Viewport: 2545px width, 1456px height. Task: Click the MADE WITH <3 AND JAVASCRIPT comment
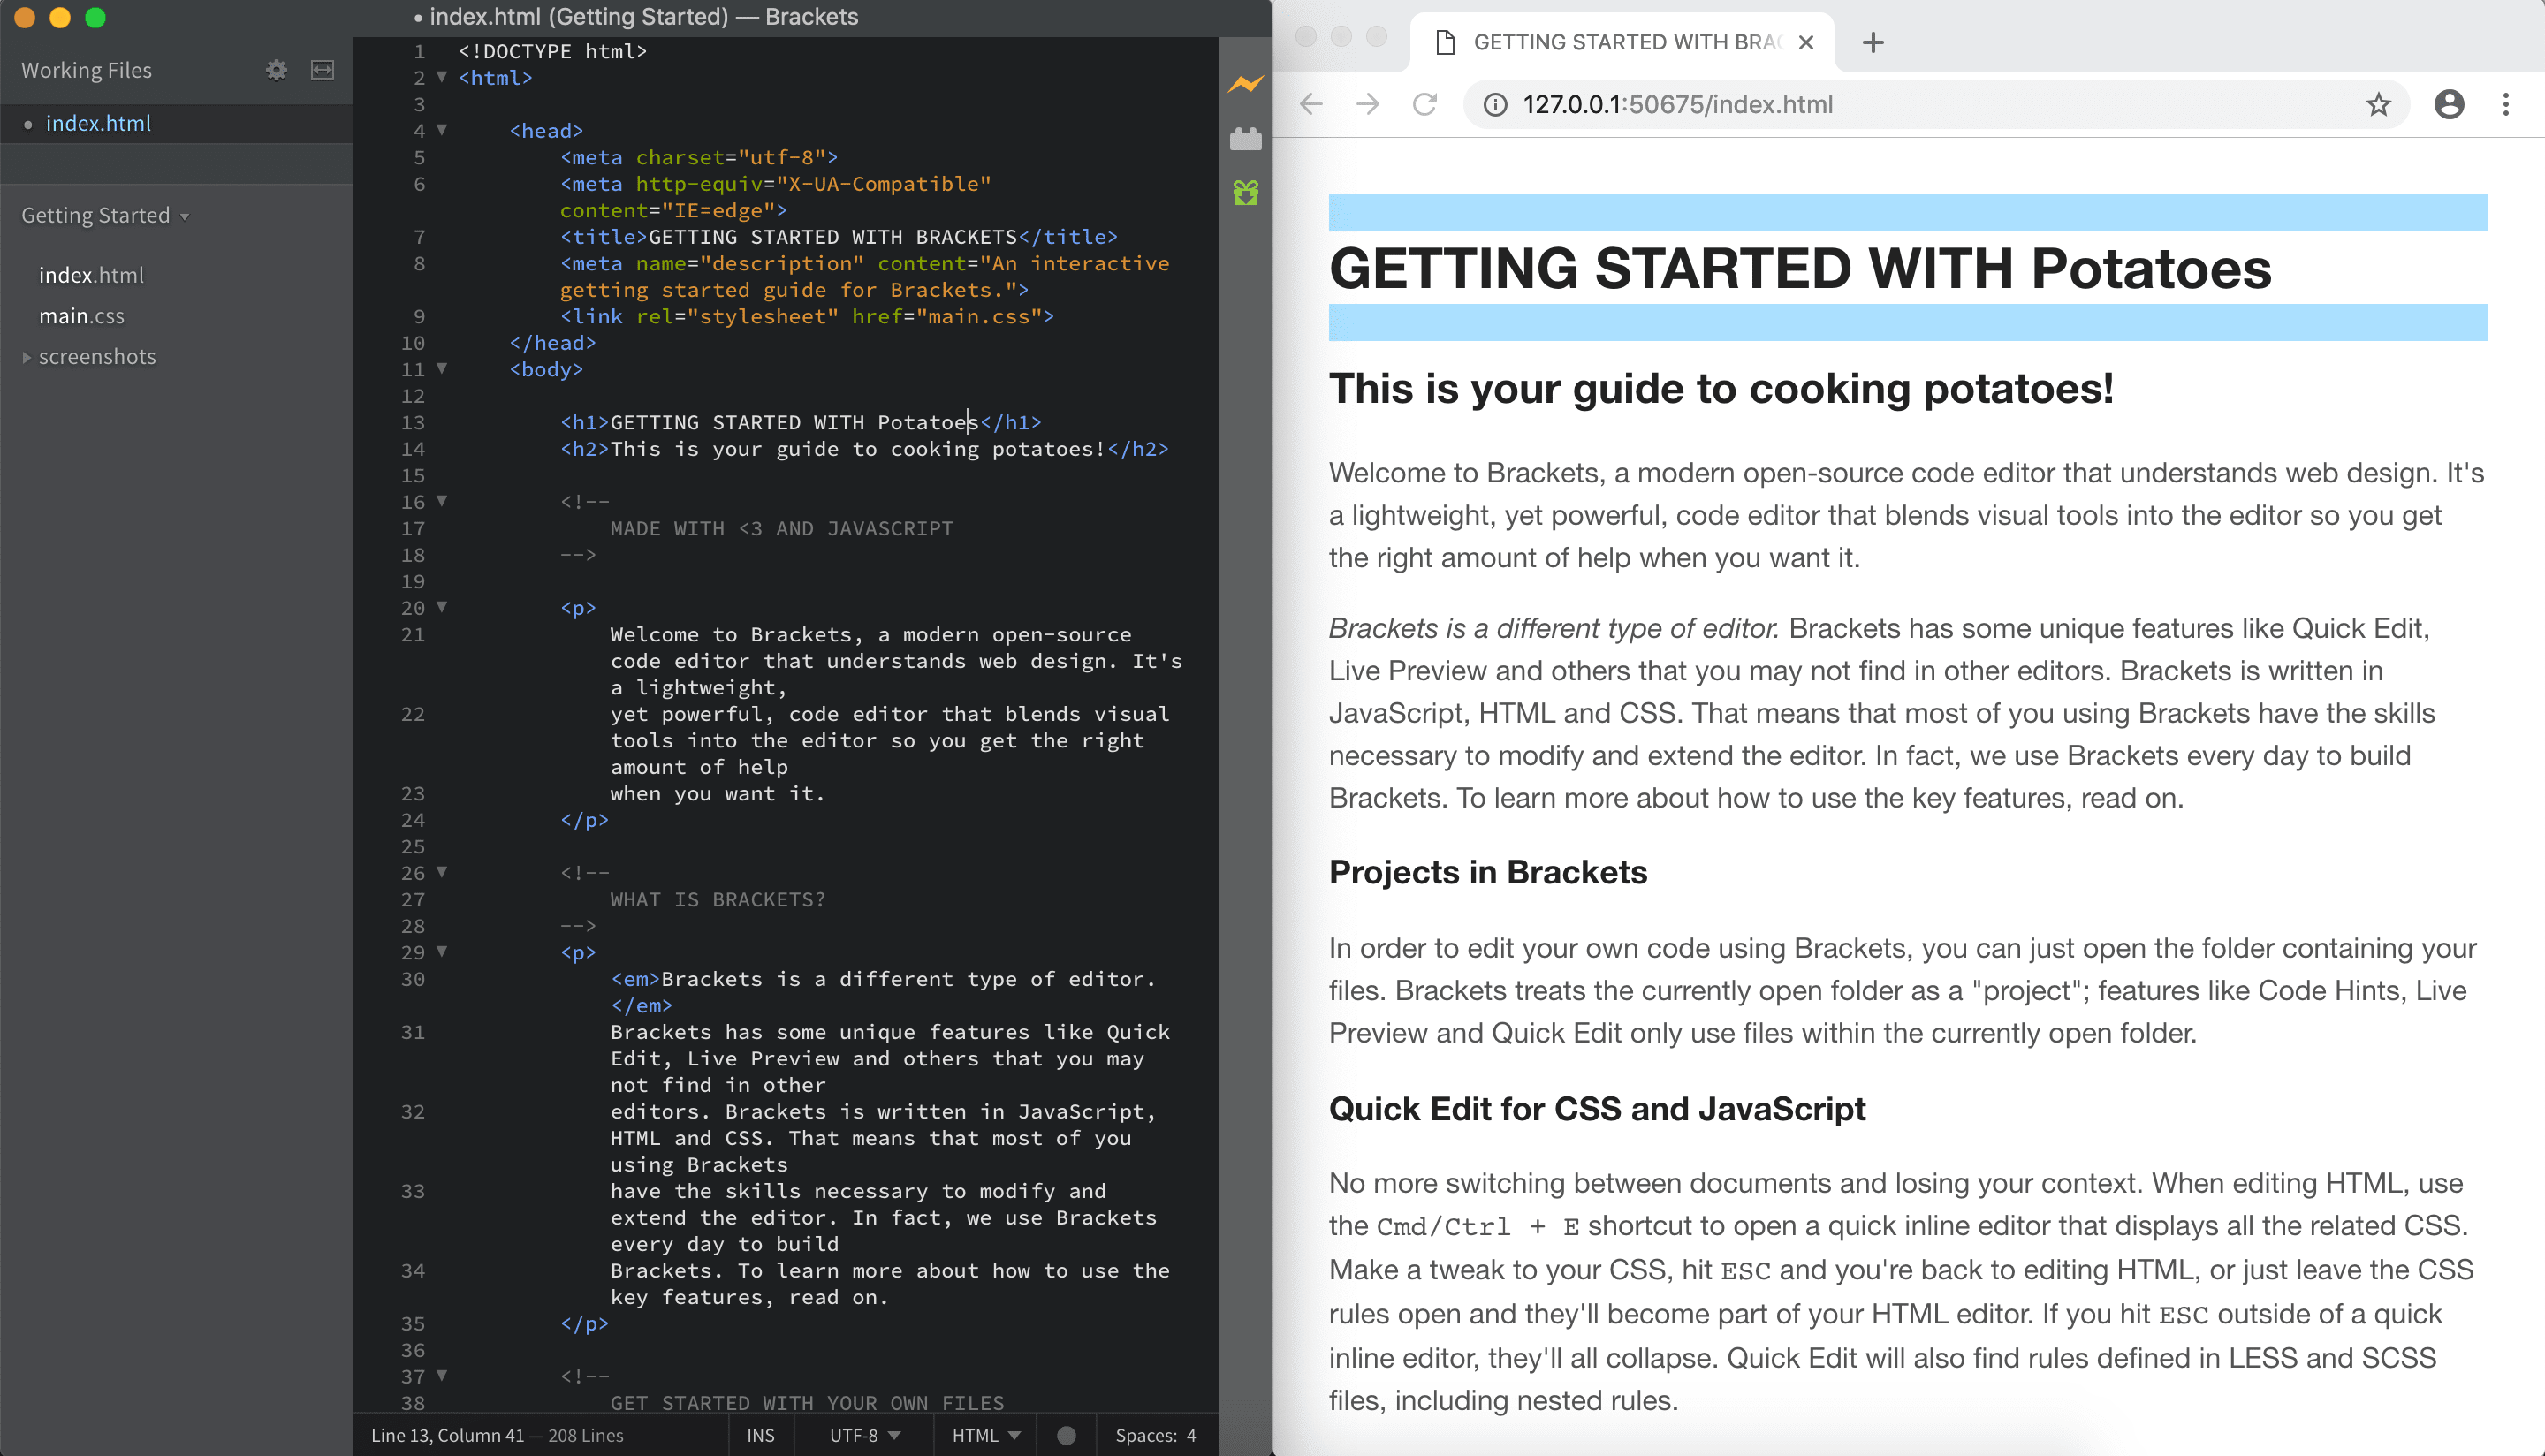coord(781,528)
